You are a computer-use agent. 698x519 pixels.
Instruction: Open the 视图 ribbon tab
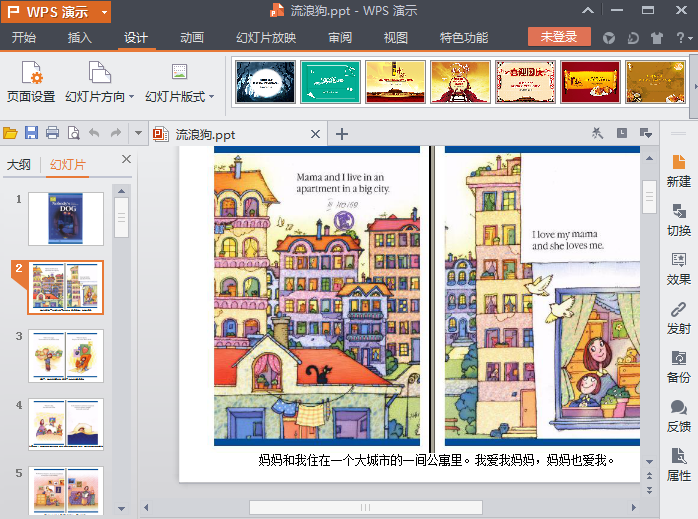point(396,38)
